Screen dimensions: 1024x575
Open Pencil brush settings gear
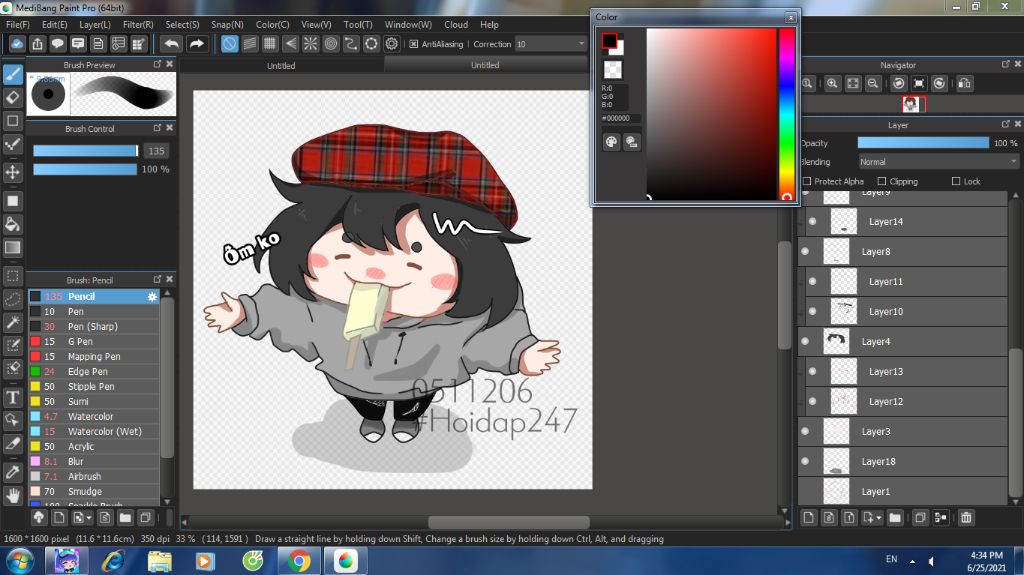(152, 297)
